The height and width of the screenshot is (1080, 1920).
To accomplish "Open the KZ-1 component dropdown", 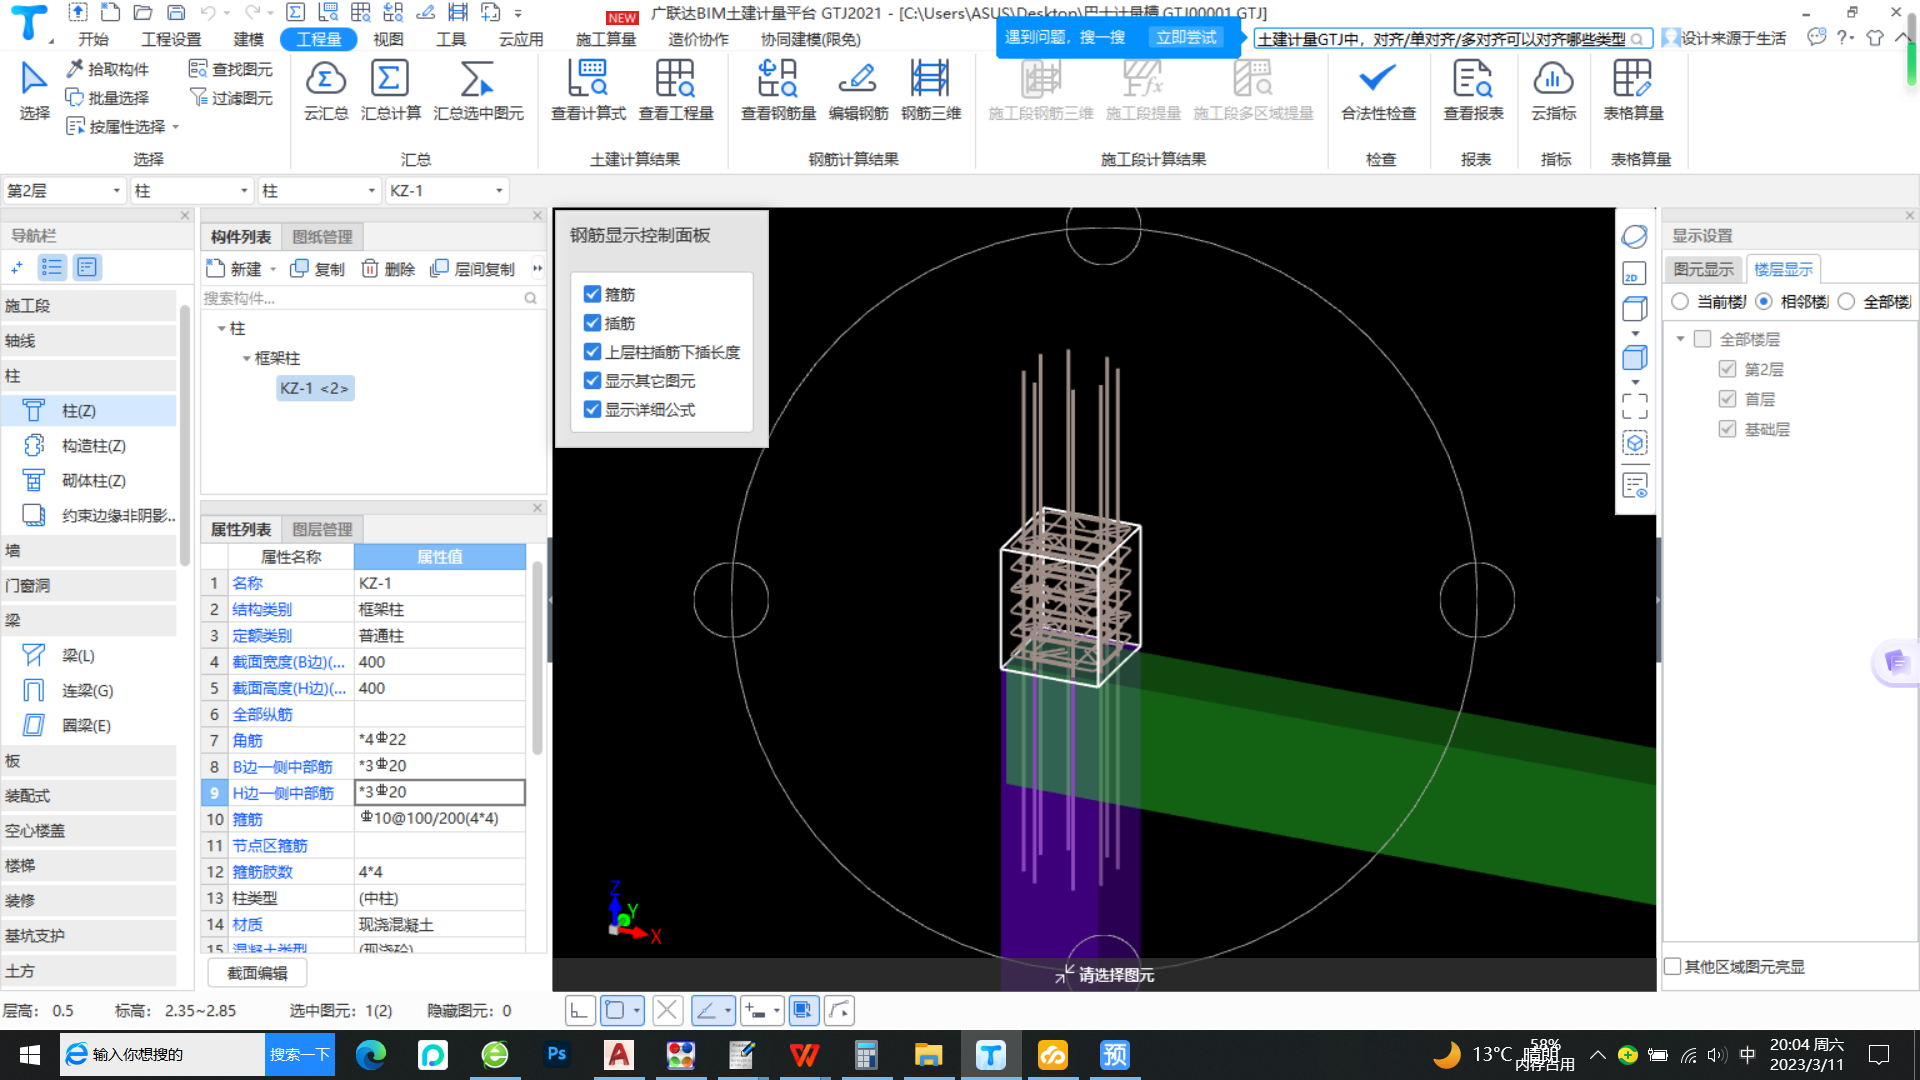I will [499, 191].
